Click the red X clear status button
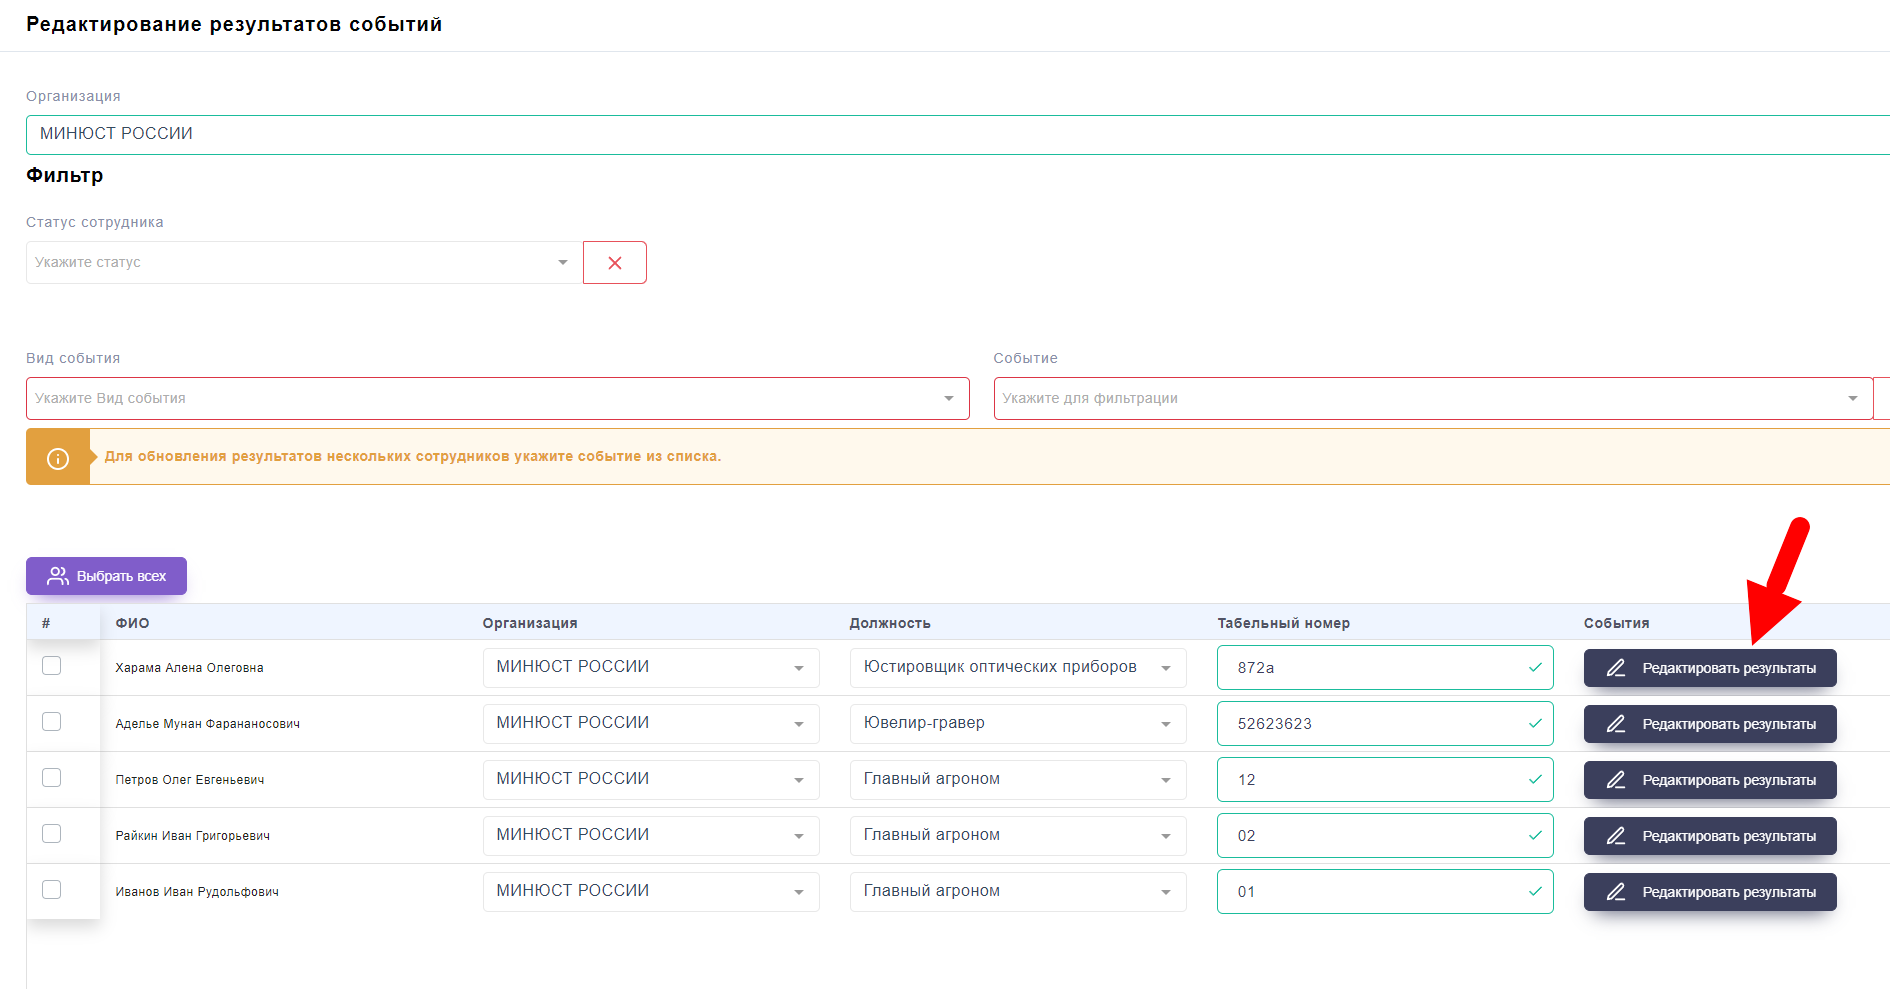The image size is (1890, 989). coord(614,263)
